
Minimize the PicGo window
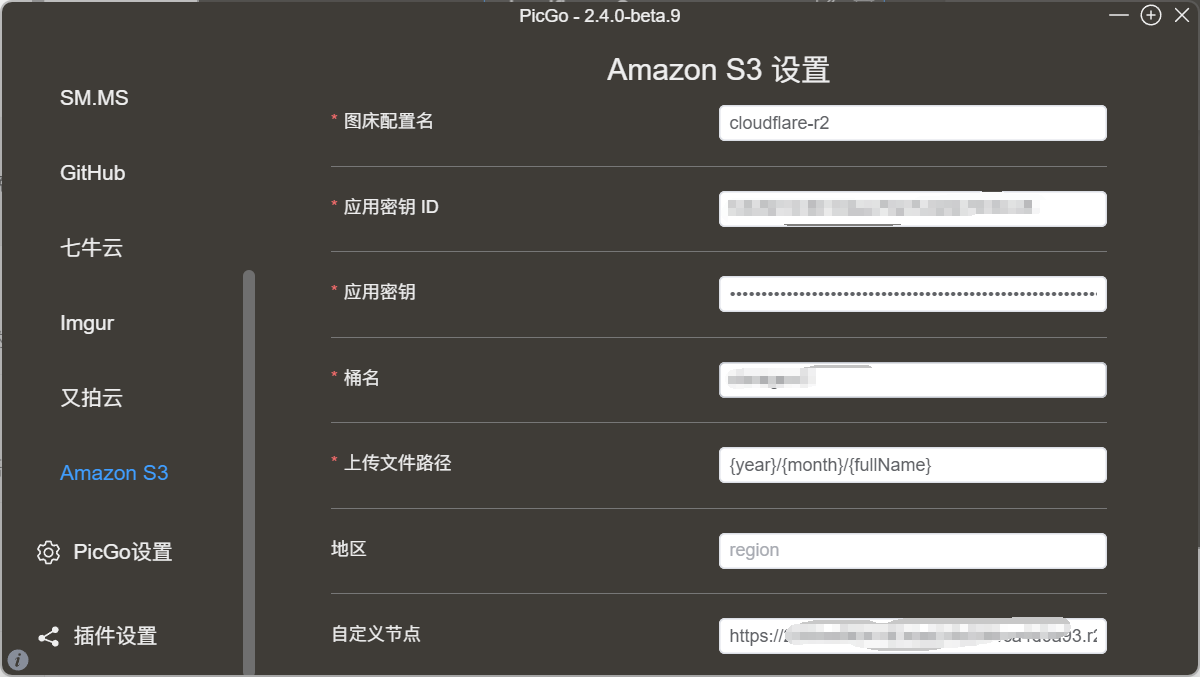(x=1120, y=15)
